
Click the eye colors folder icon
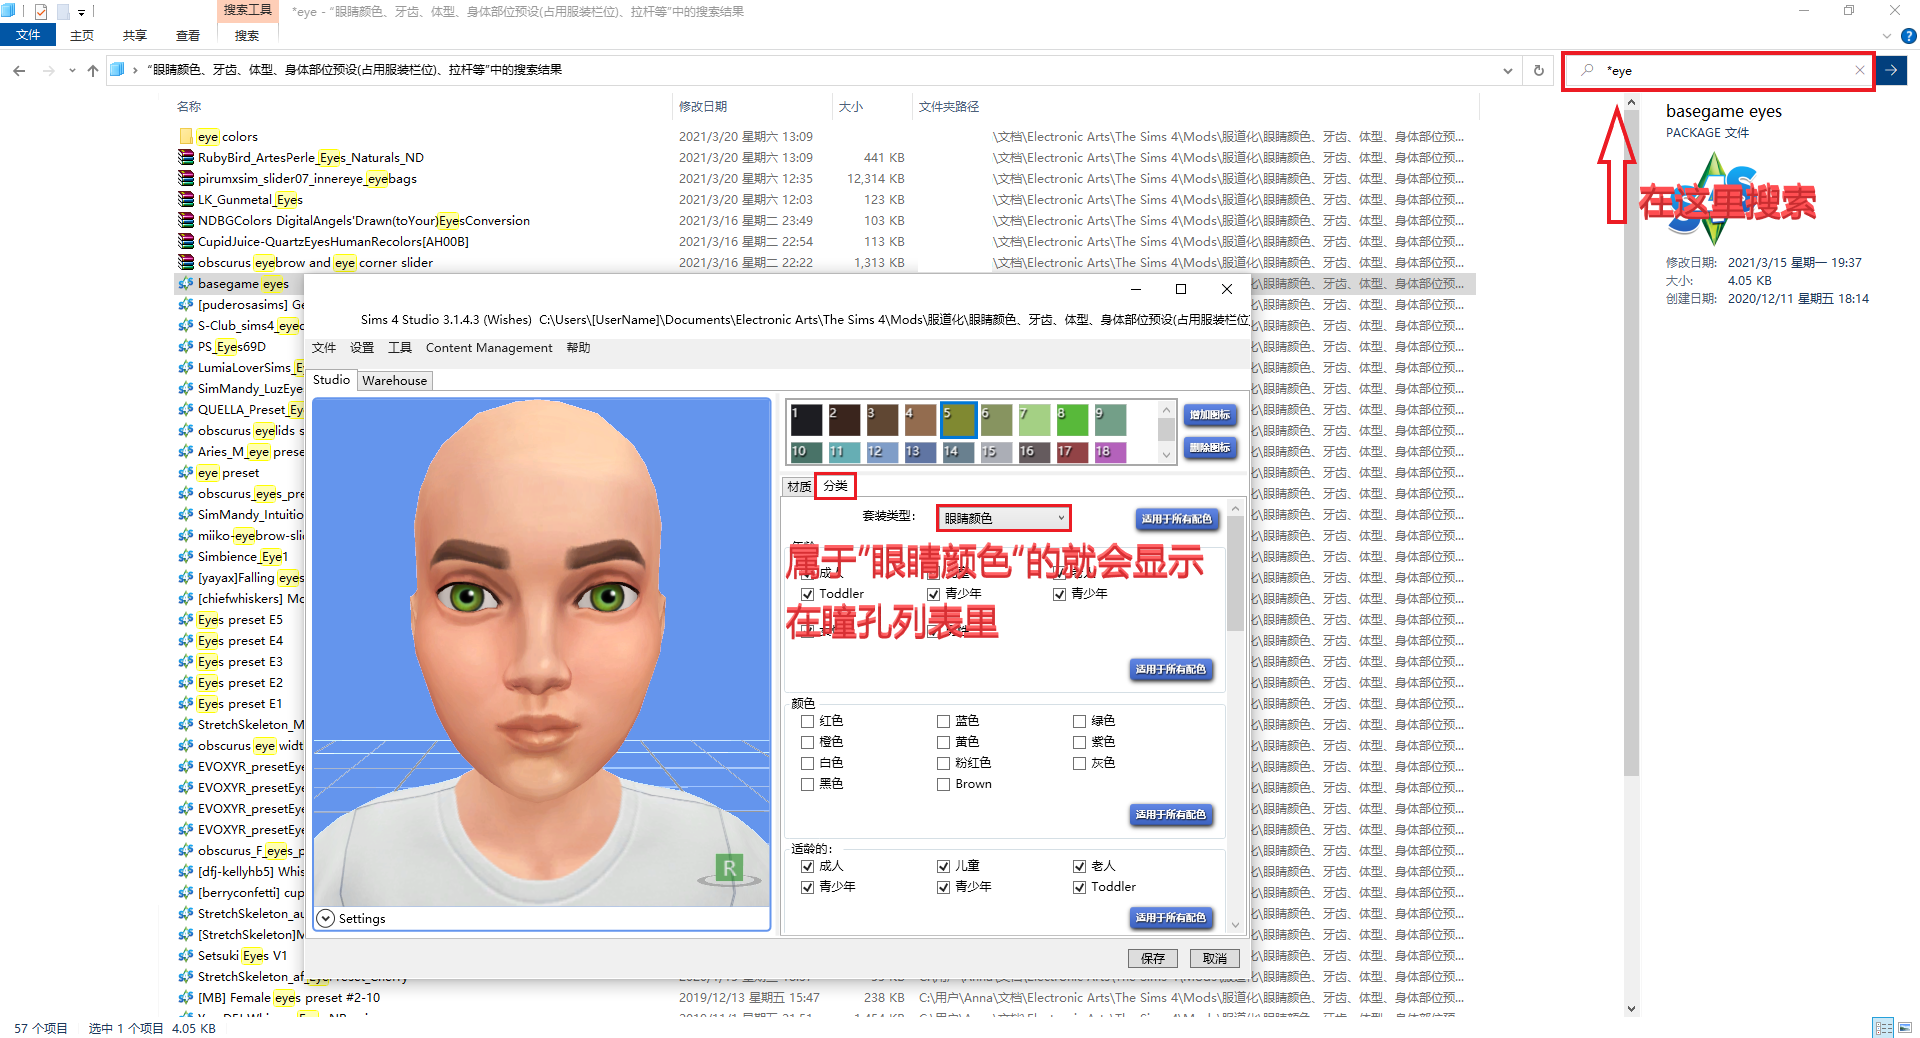[186, 136]
